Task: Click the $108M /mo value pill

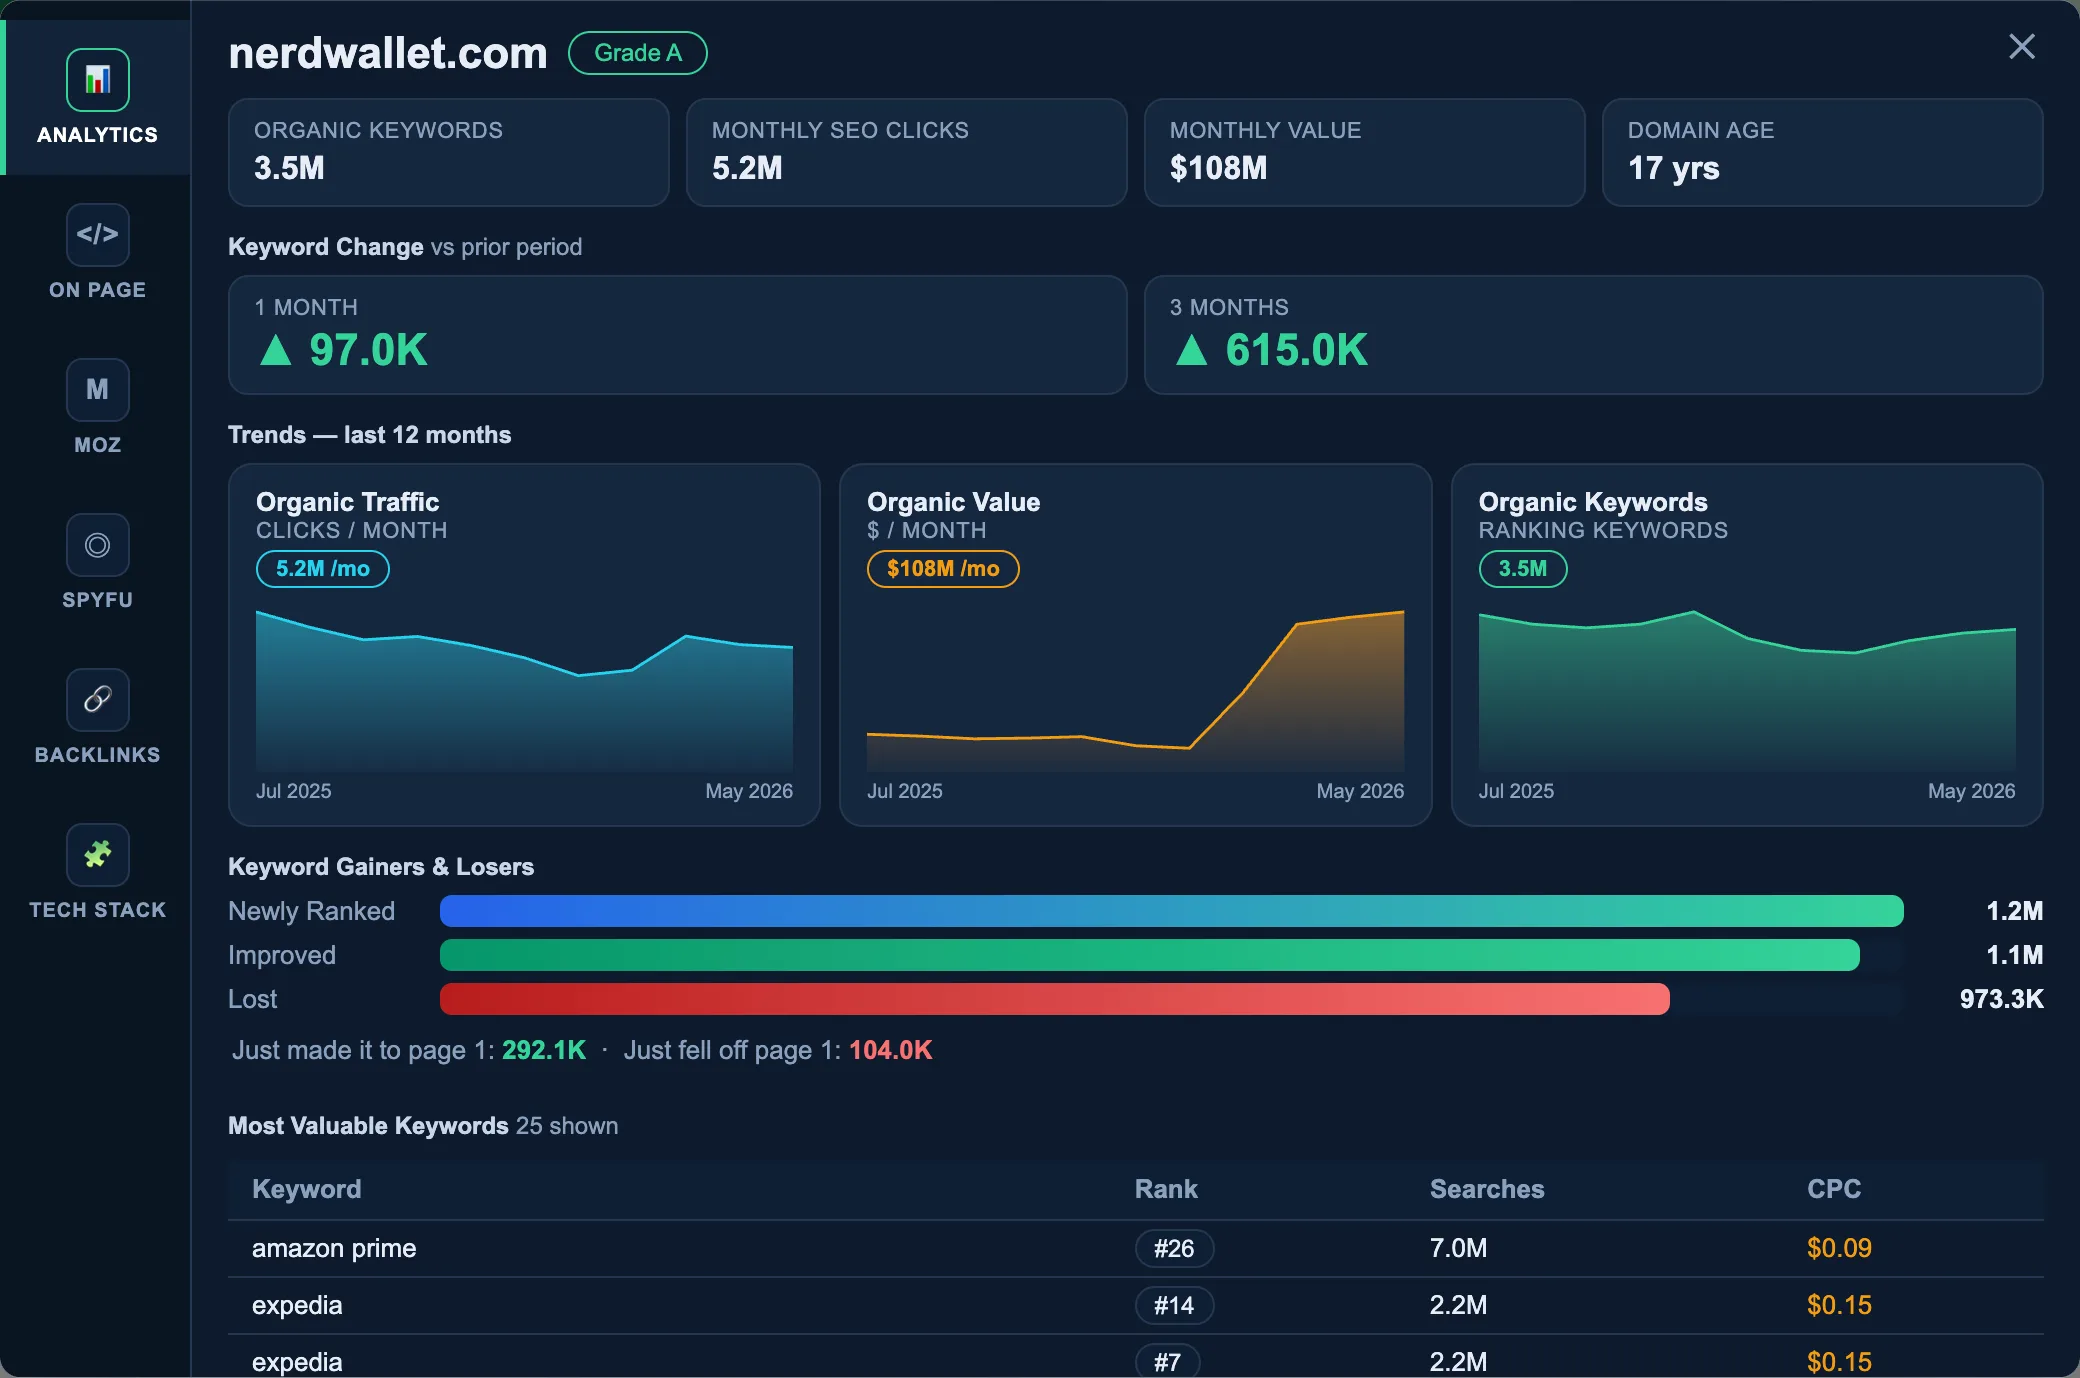Action: tap(943, 569)
